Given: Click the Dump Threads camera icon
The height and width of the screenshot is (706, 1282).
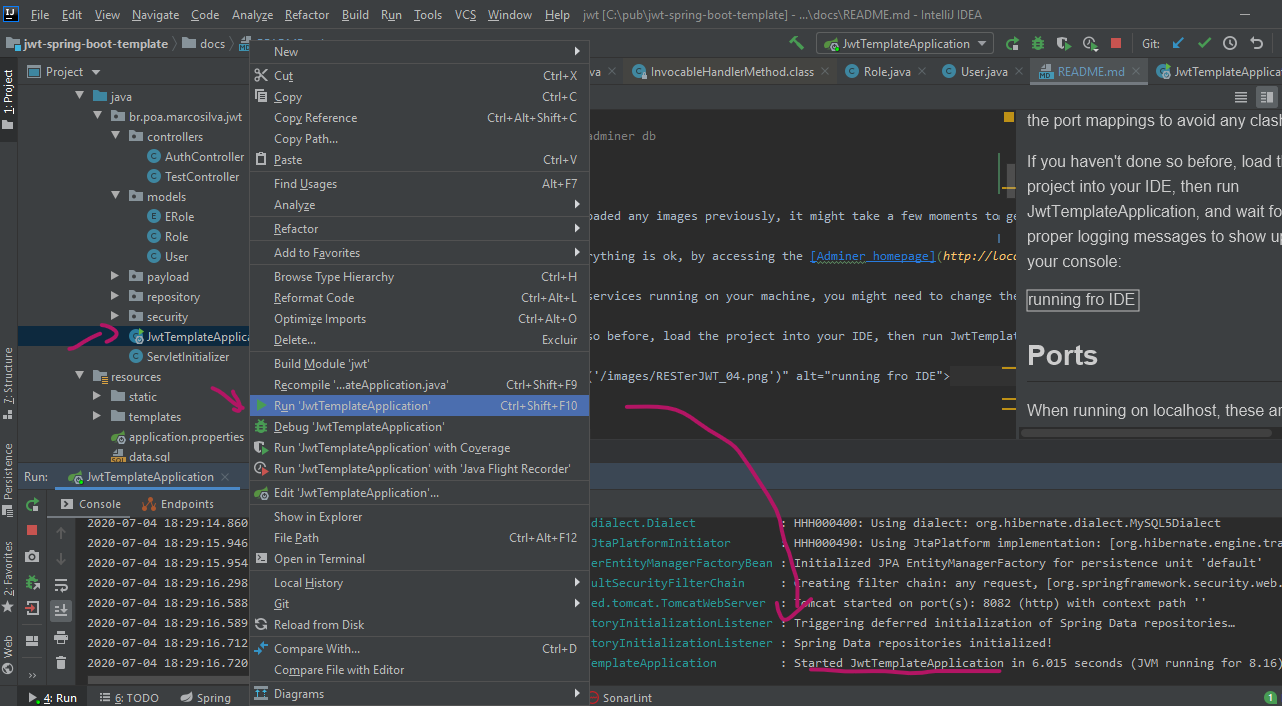Looking at the screenshot, I should (x=32, y=557).
